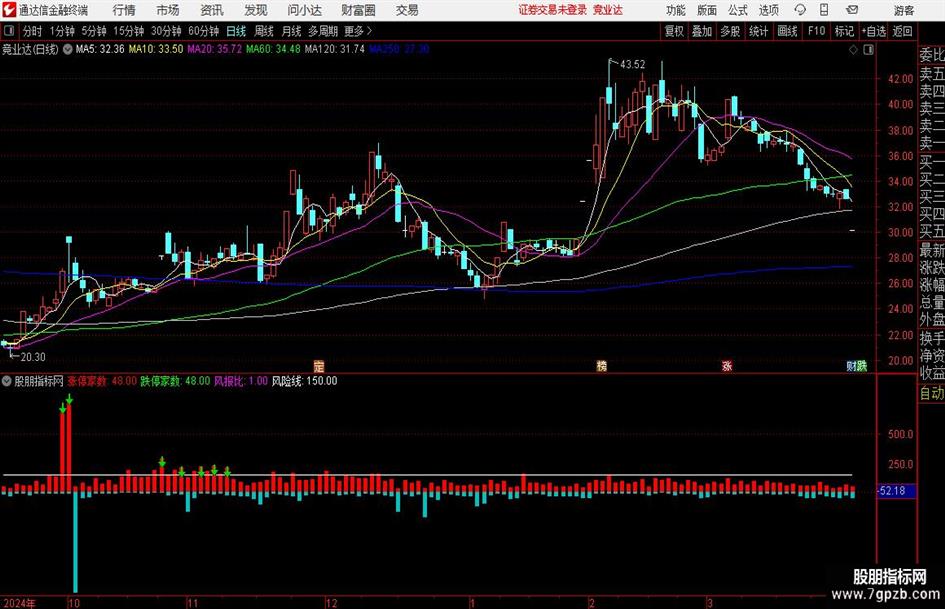Click the 多股 multi-stock button
This screenshot has width=945, height=609.
pyautogui.click(x=730, y=31)
